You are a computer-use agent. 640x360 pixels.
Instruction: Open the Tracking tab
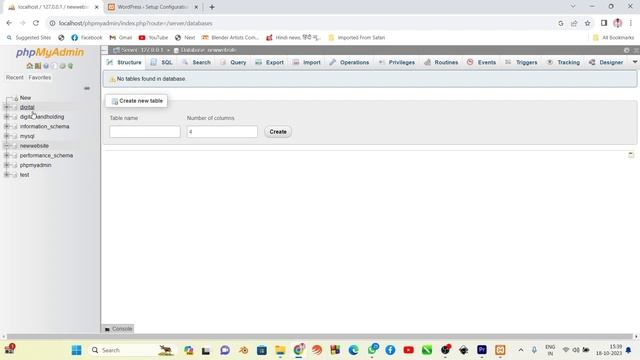563,62
